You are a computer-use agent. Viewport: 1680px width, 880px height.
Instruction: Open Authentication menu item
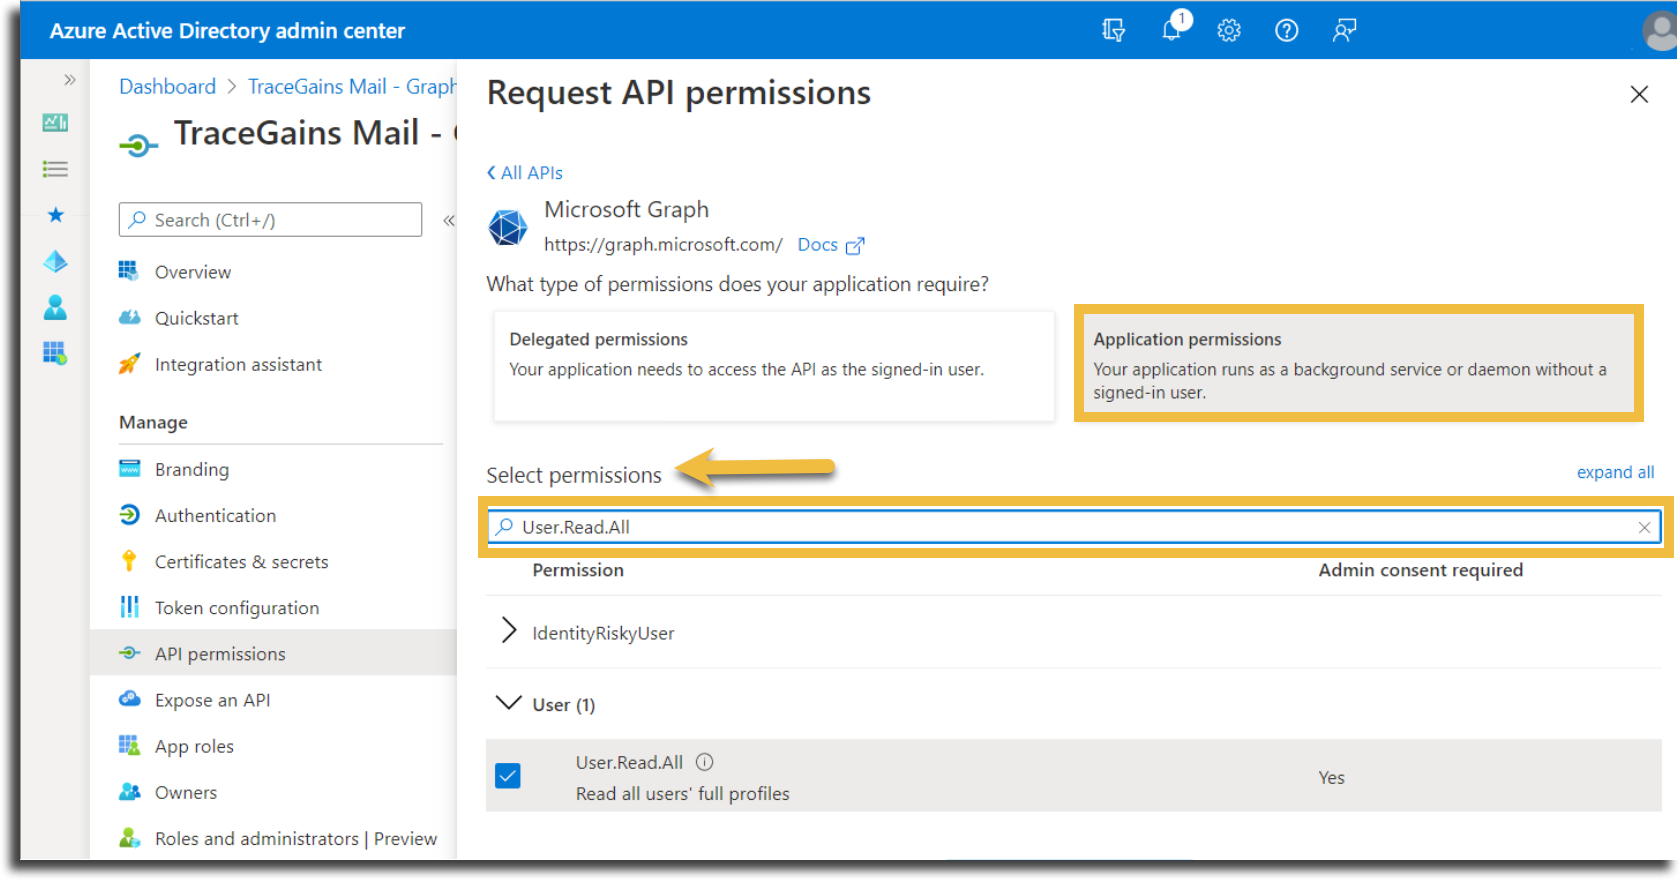(x=215, y=516)
